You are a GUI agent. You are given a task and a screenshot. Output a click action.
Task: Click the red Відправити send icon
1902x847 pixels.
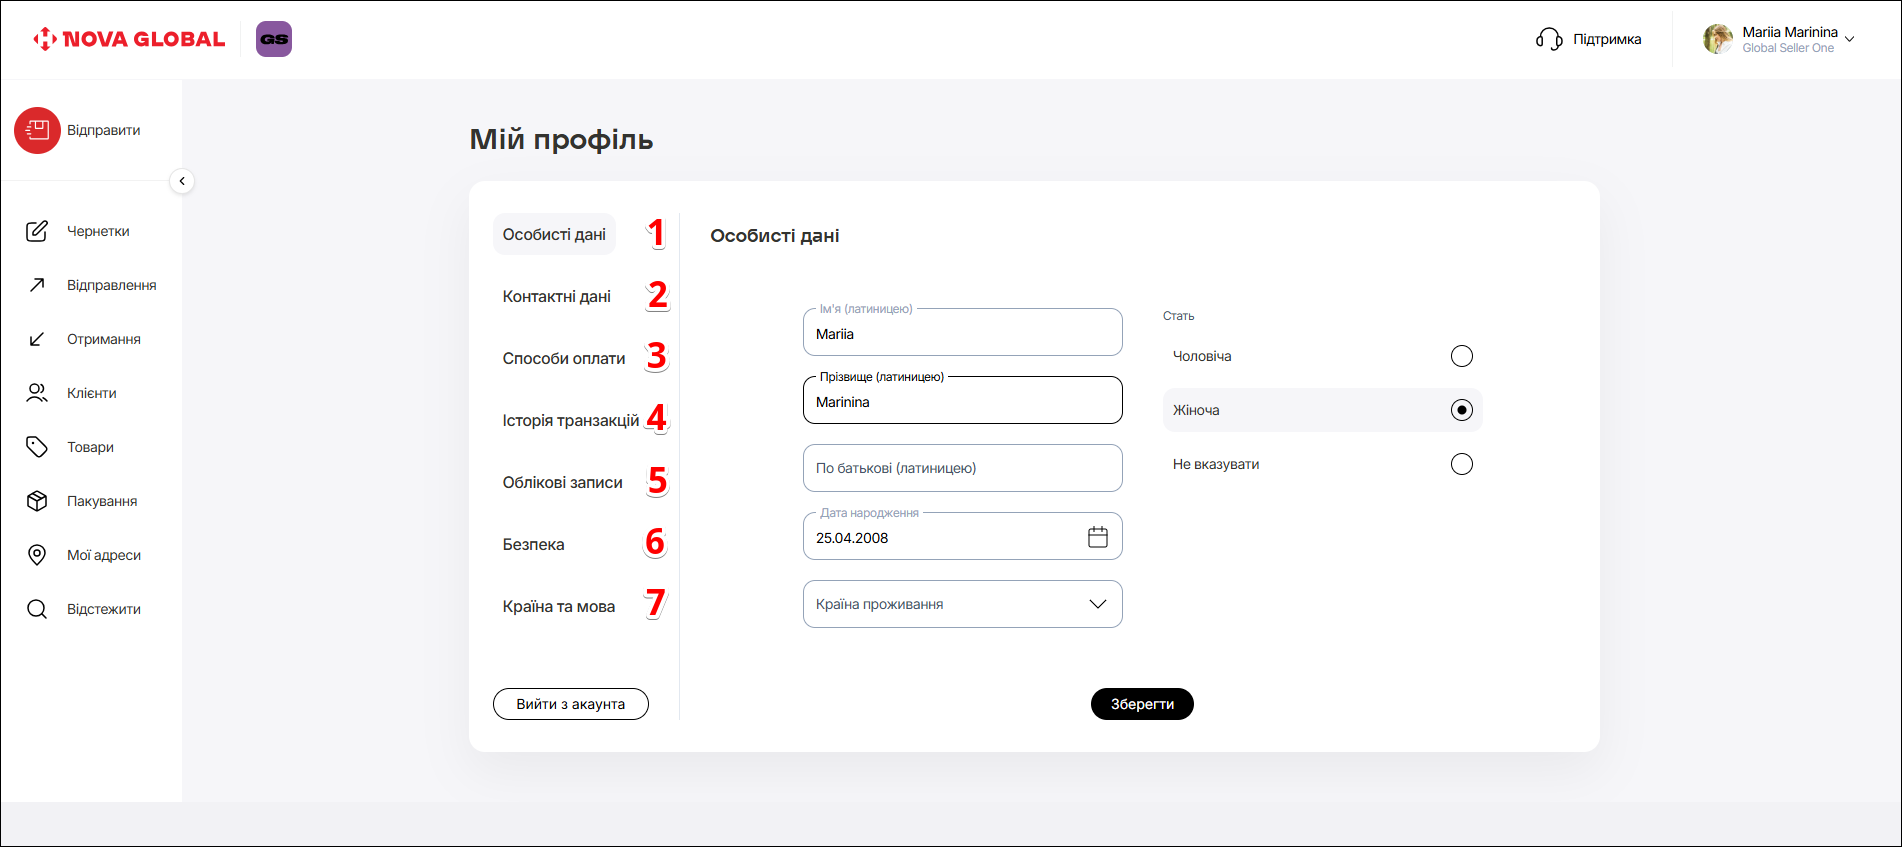click(x=37, y=130)
